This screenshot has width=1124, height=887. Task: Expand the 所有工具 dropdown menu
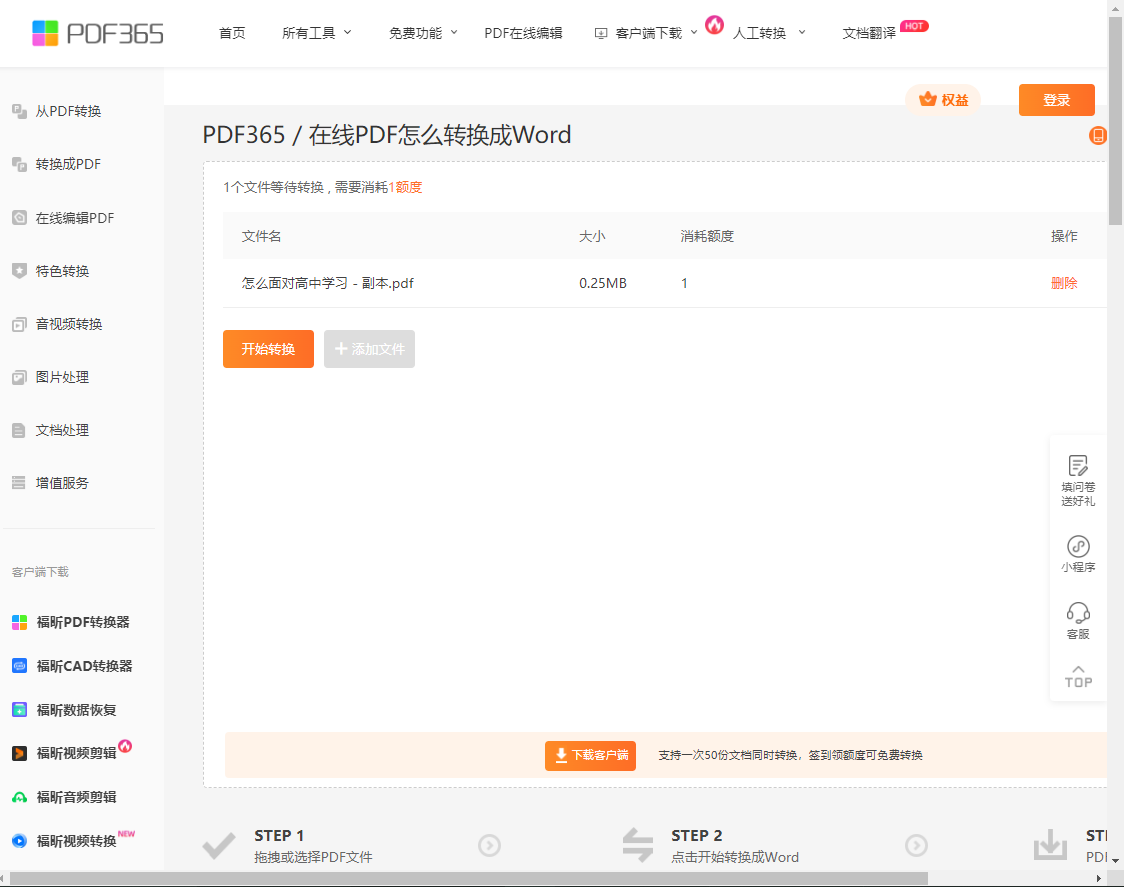[317, 33]
